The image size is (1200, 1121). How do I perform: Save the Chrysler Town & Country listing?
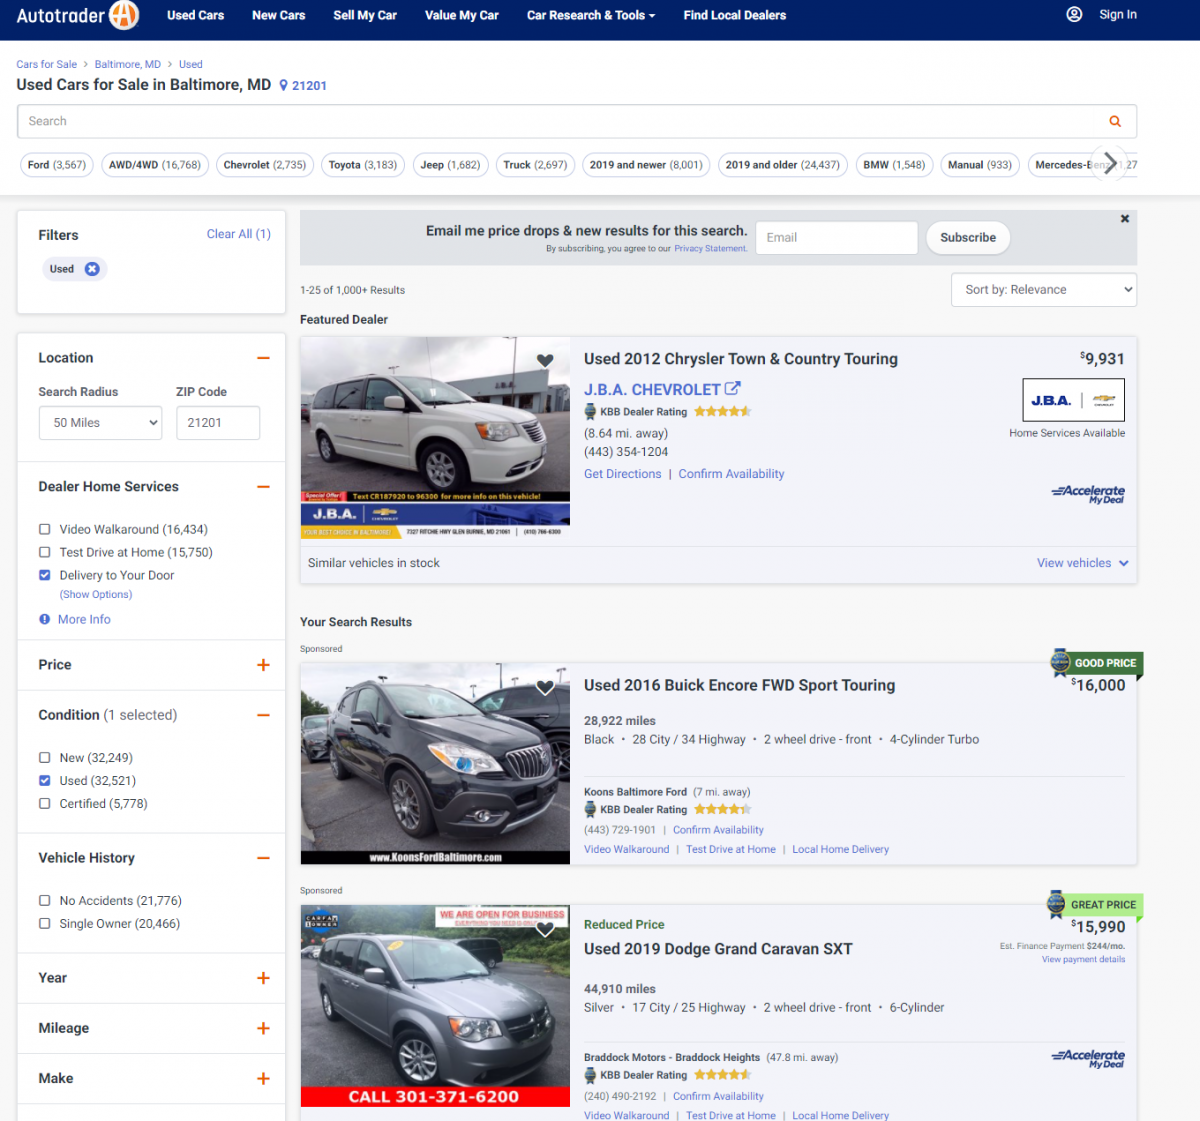tap(545, 361)
